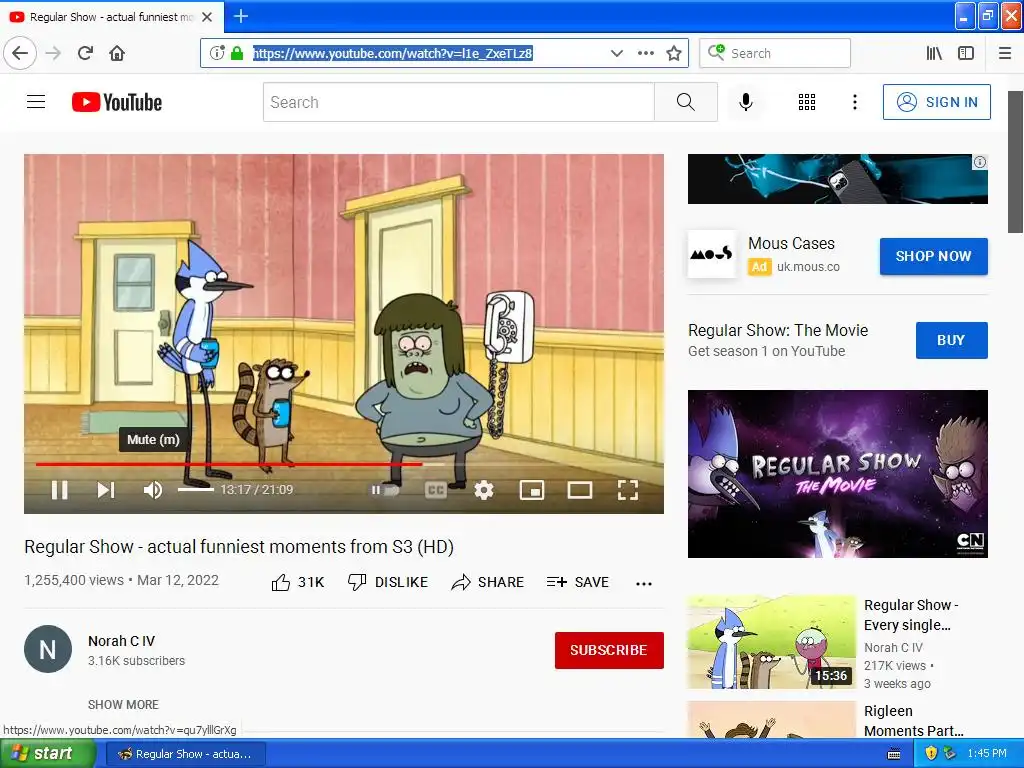
Task: Mute the video with speaker icon
Action: [153, 490]
